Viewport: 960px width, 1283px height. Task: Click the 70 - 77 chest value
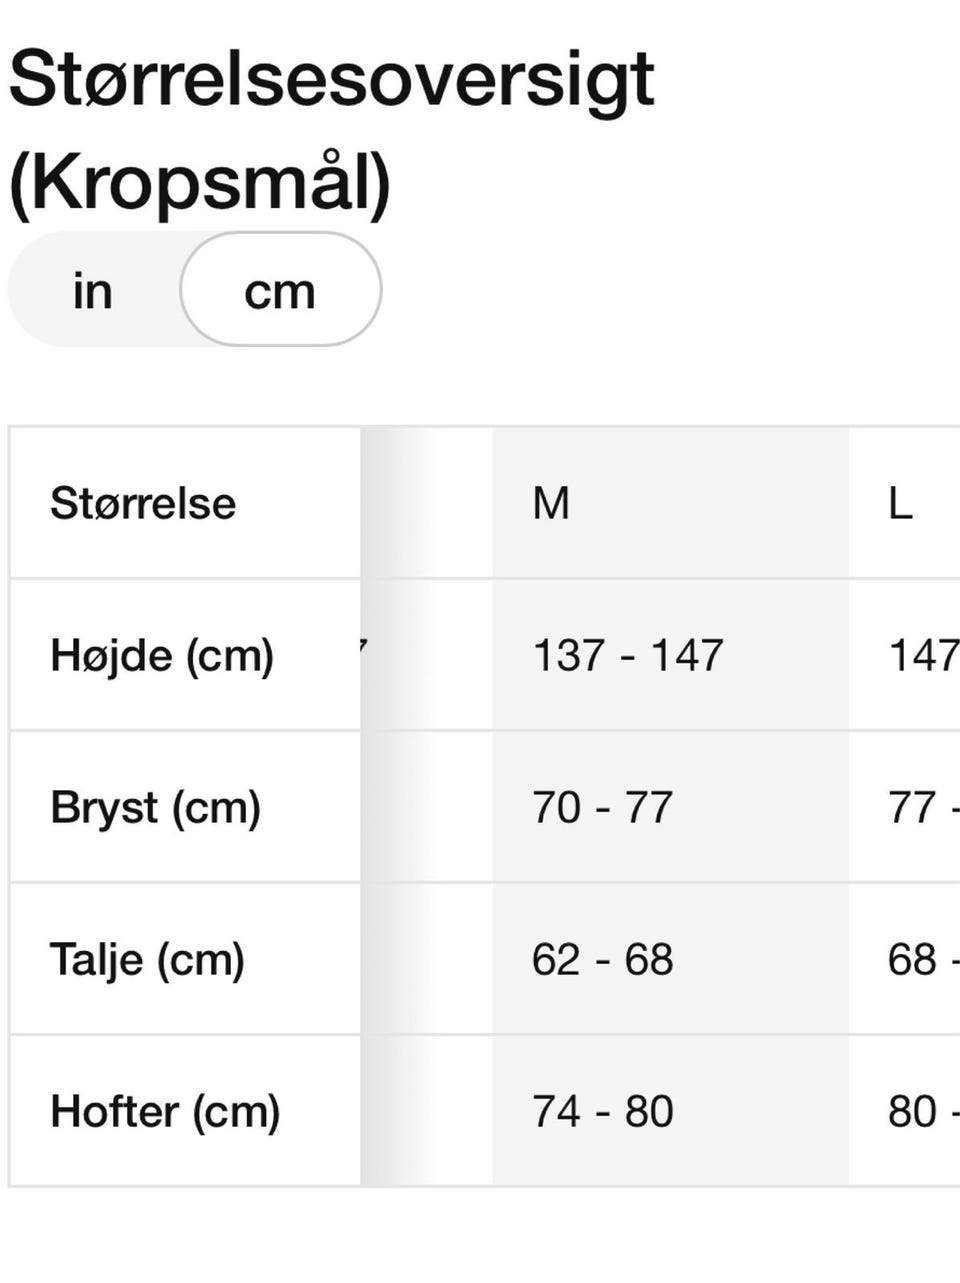603,808
